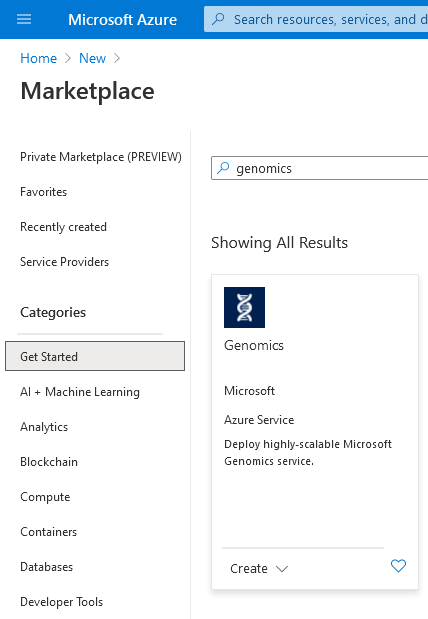Go to the Home breadcrumb
Screen dimensions: 428x619
38,58
